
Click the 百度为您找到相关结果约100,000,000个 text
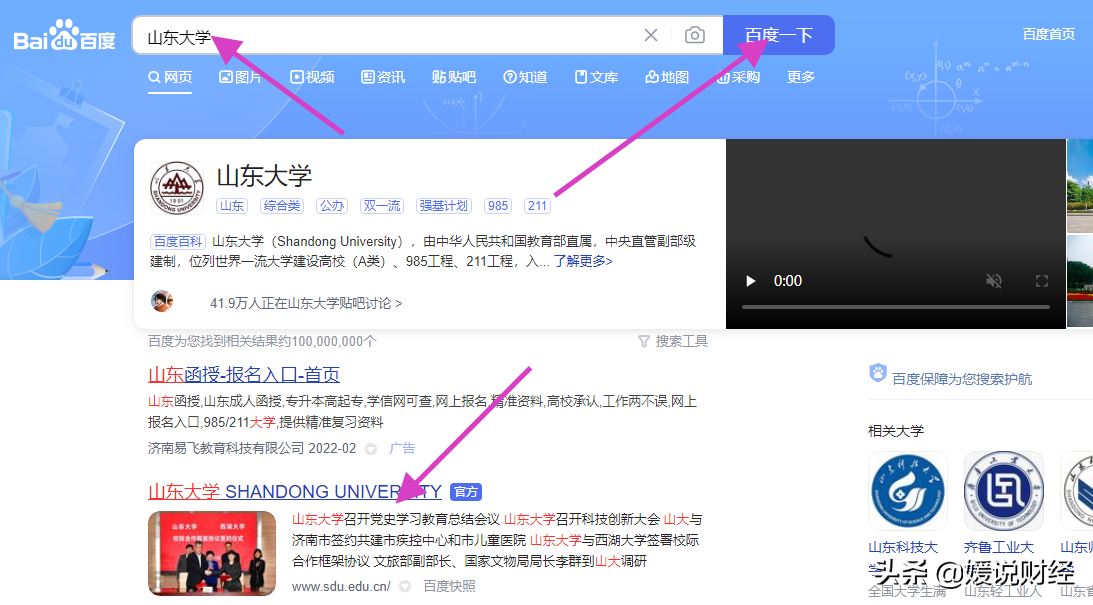(x=262, y=342)
